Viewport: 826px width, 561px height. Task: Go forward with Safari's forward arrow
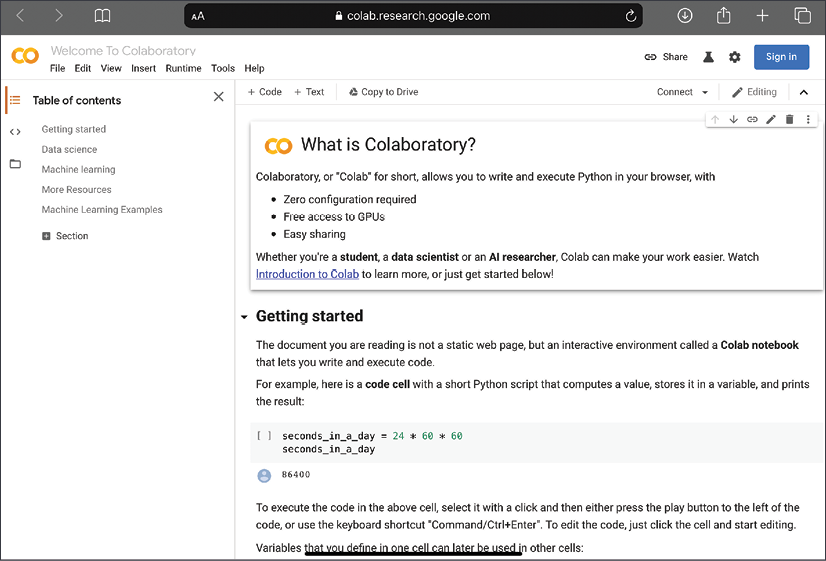[x=58, y=16]
